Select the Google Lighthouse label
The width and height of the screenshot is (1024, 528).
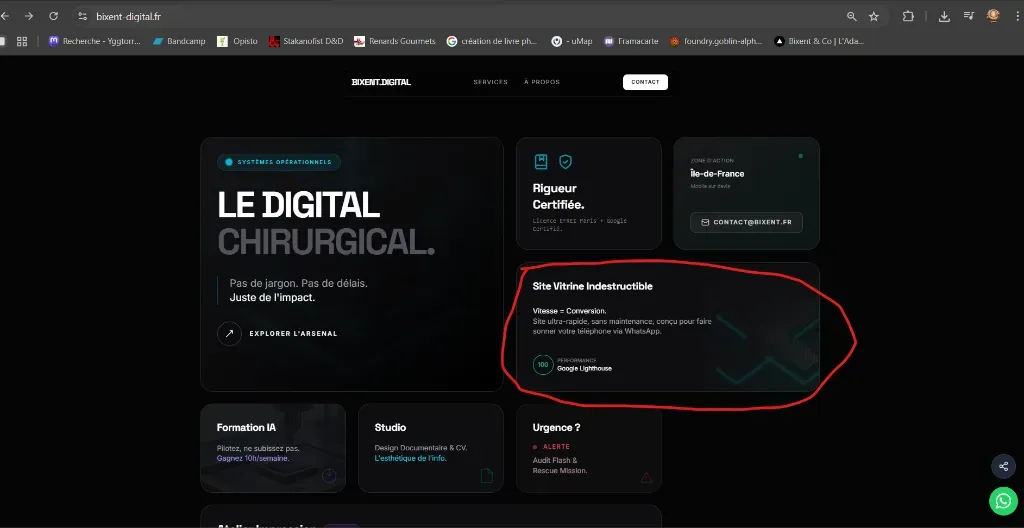point(584,369)
